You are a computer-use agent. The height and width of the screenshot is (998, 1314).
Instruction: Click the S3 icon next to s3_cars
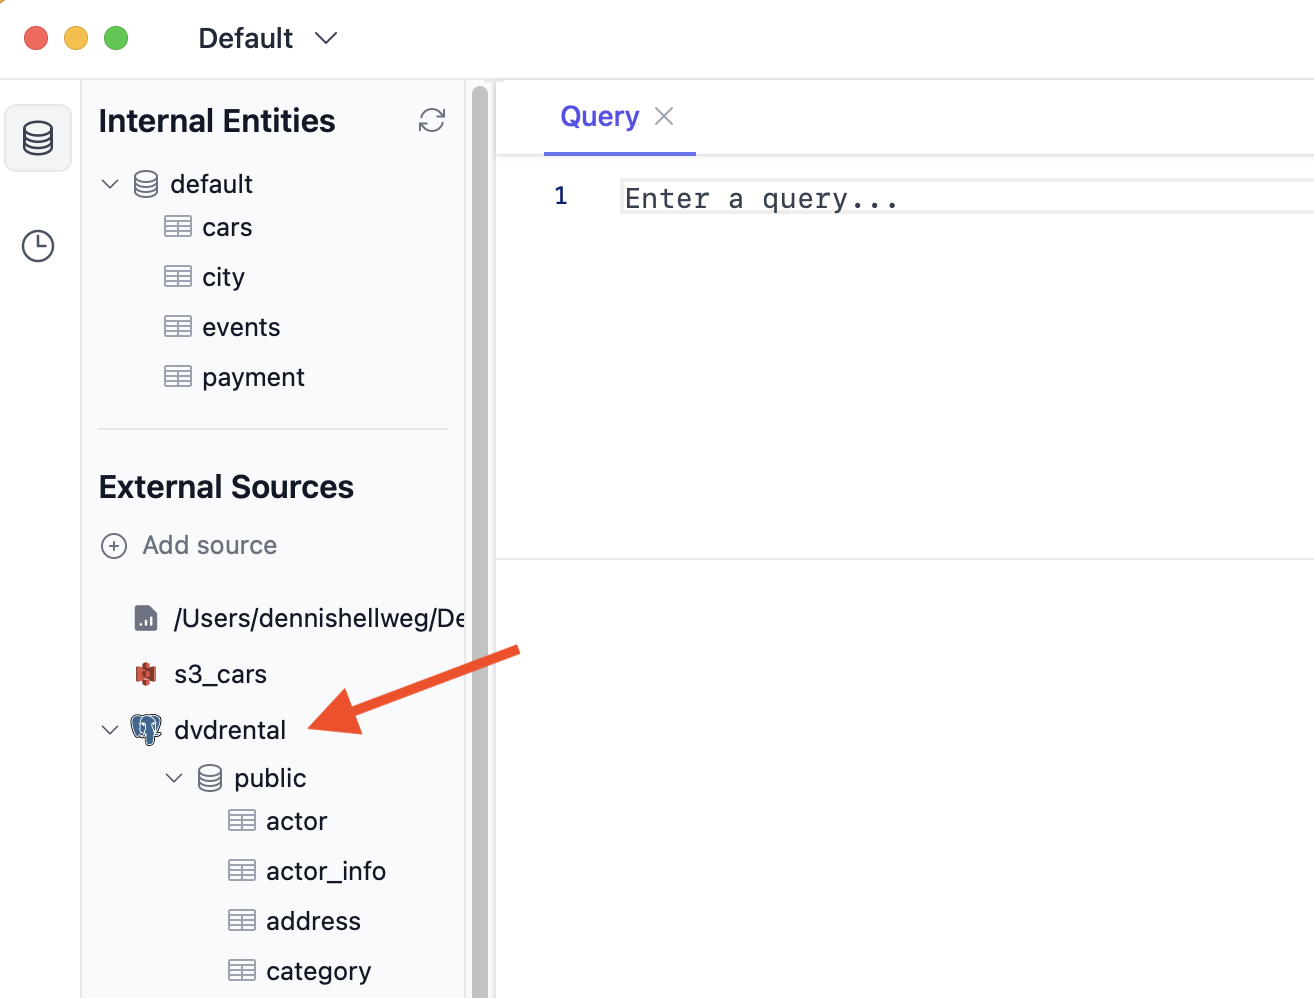[146, 674]
